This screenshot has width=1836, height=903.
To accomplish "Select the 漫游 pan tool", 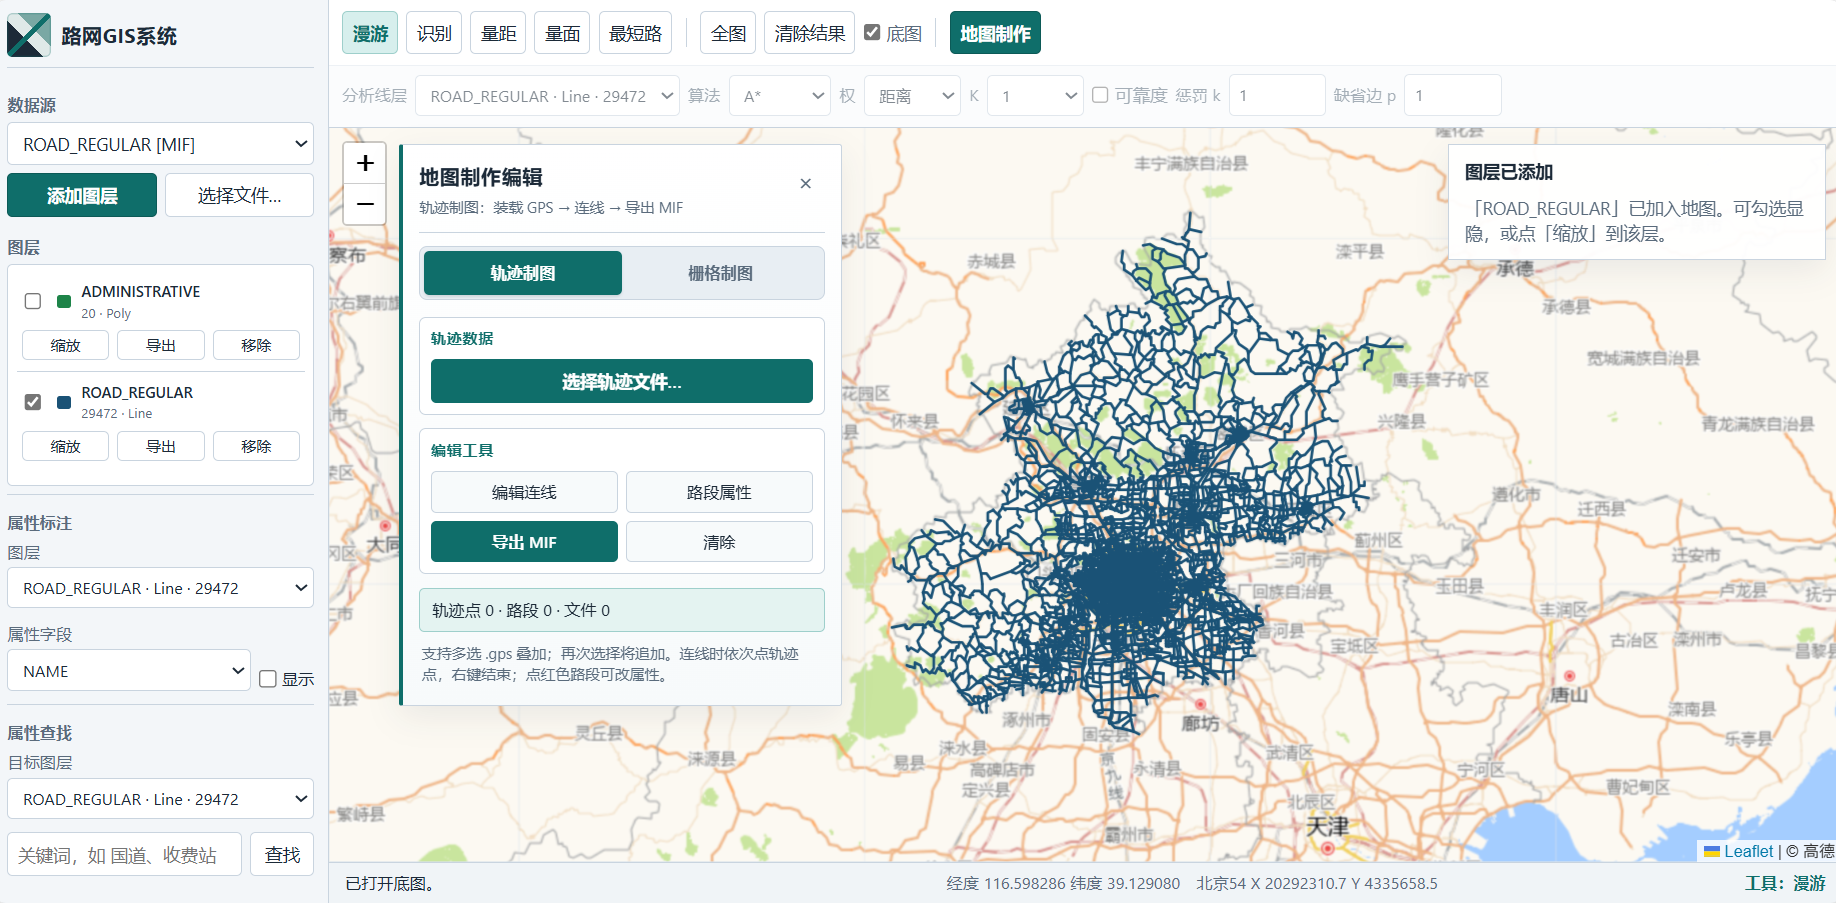I will [x=370, y=33].
